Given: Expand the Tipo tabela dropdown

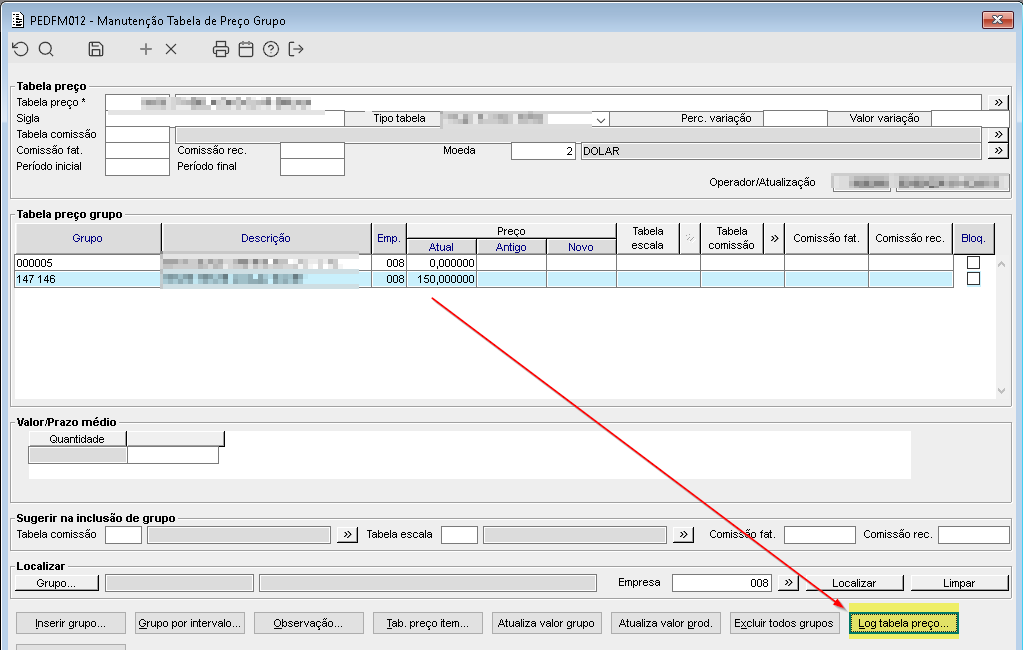Looking at the screenshot, I should [x=601, y=119].
